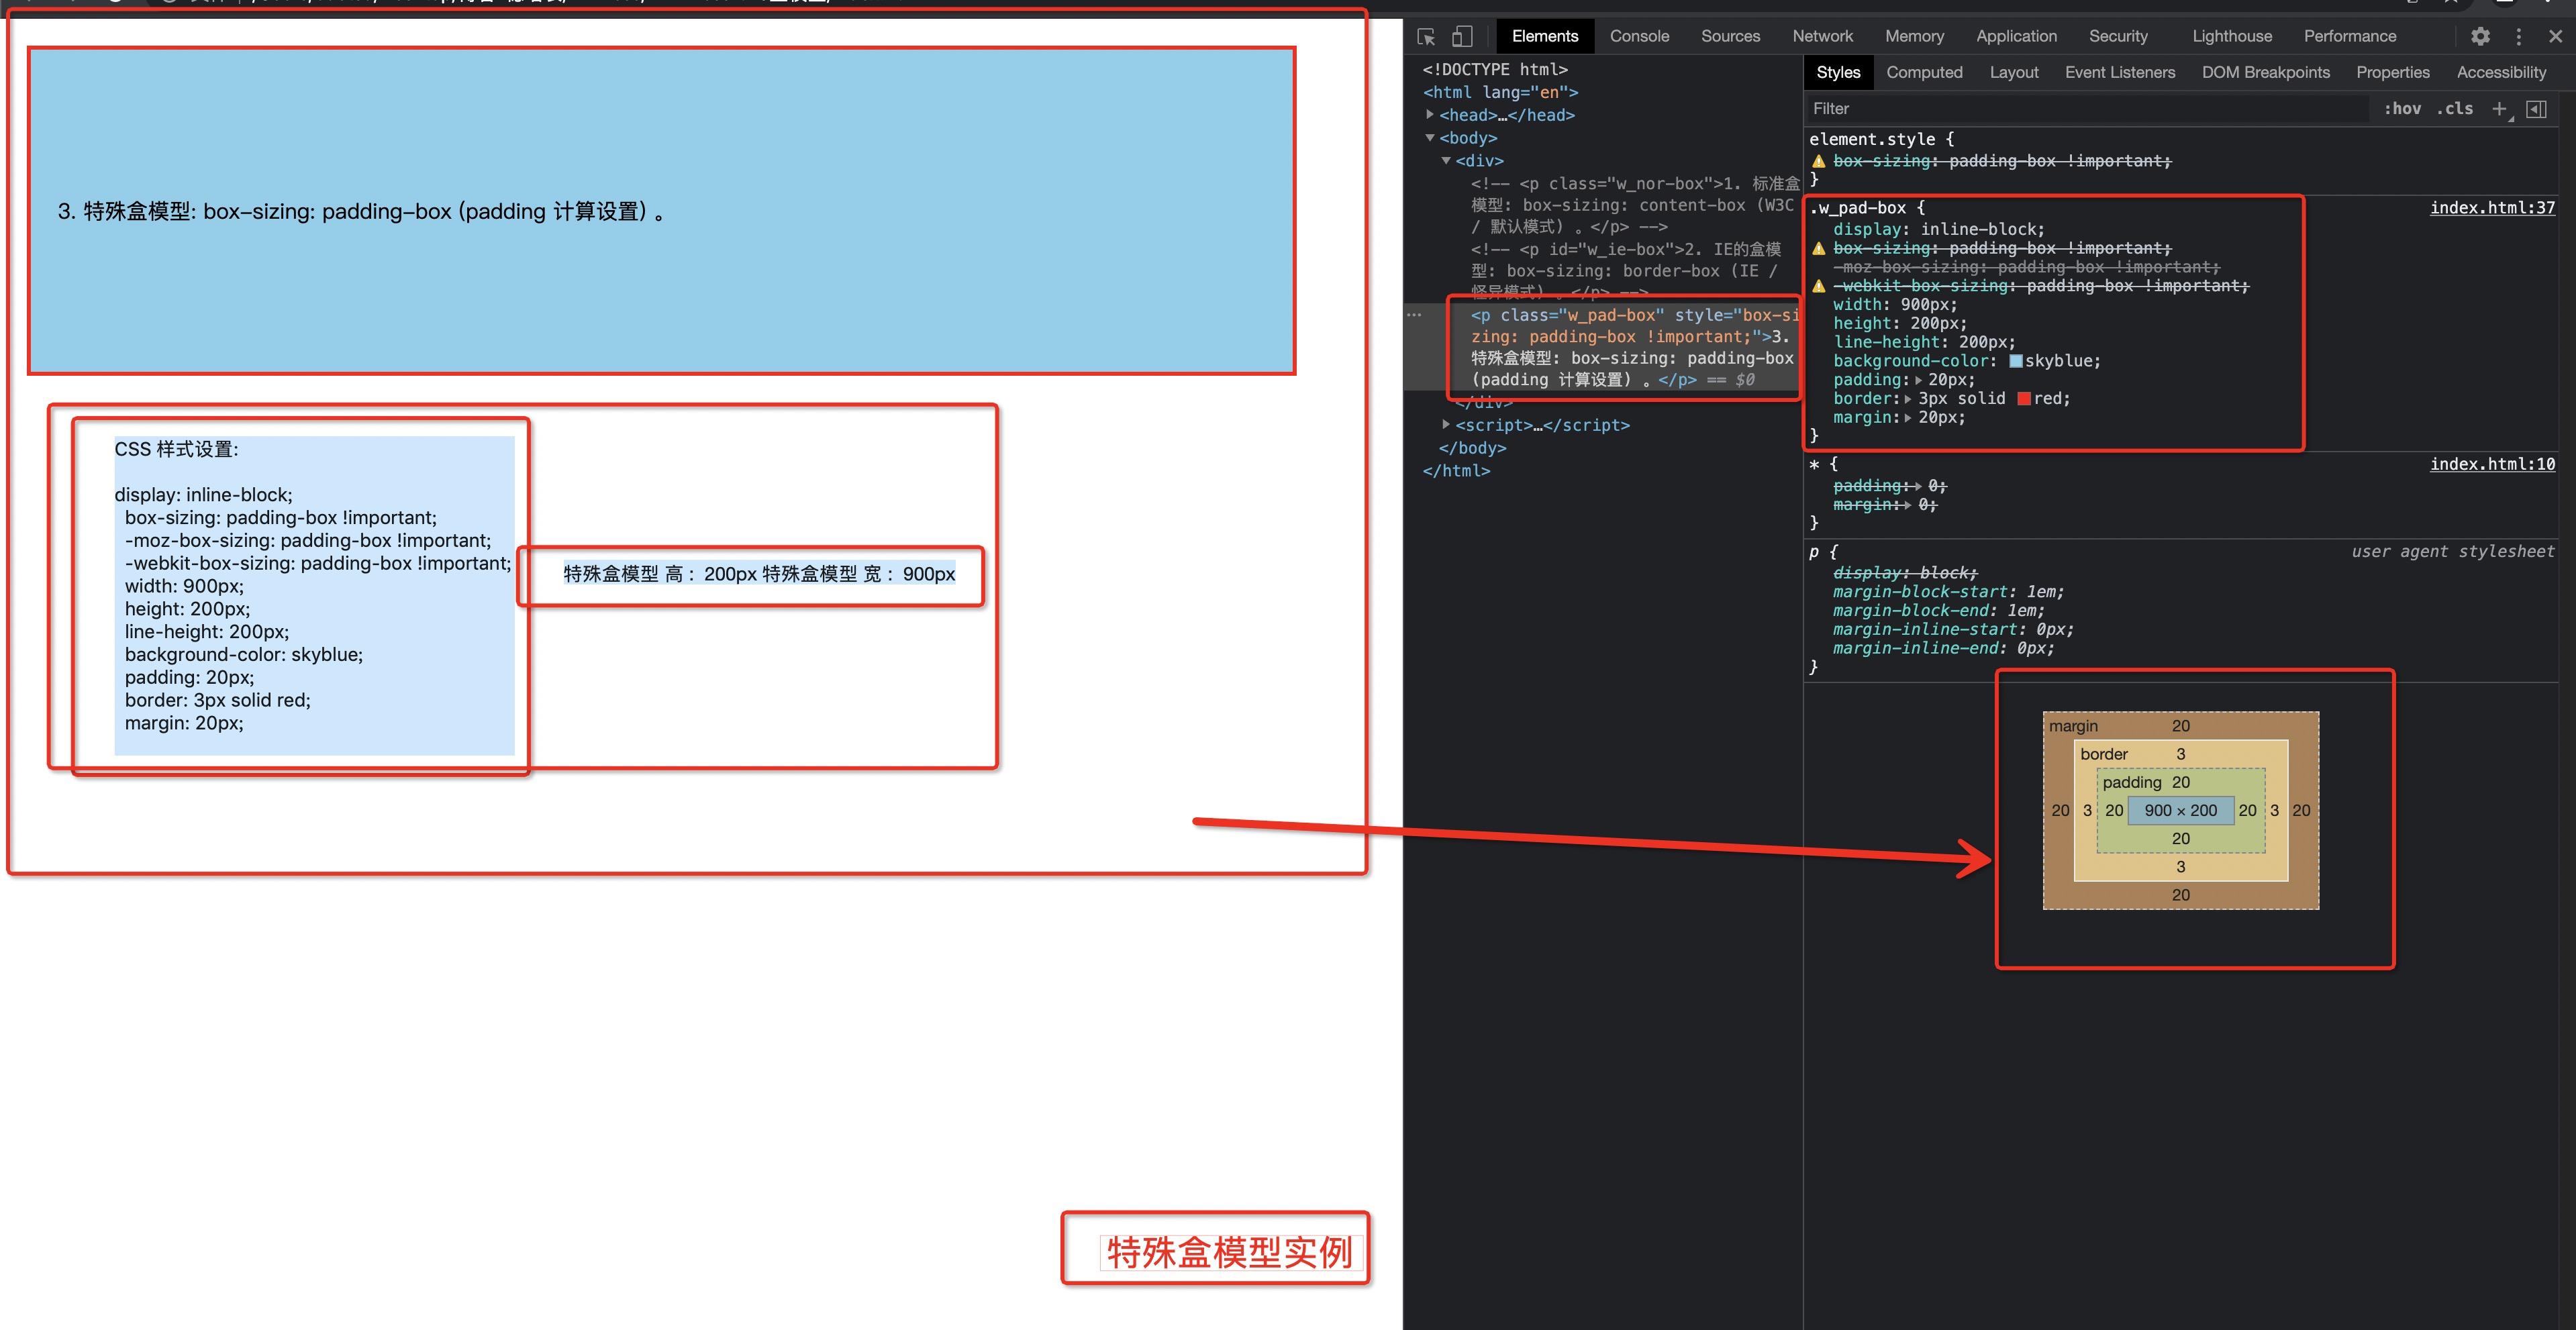This screenshot has height=1330, width=2576.
Task: Select the Accessibility subtab
Action: pos(2501,72)
